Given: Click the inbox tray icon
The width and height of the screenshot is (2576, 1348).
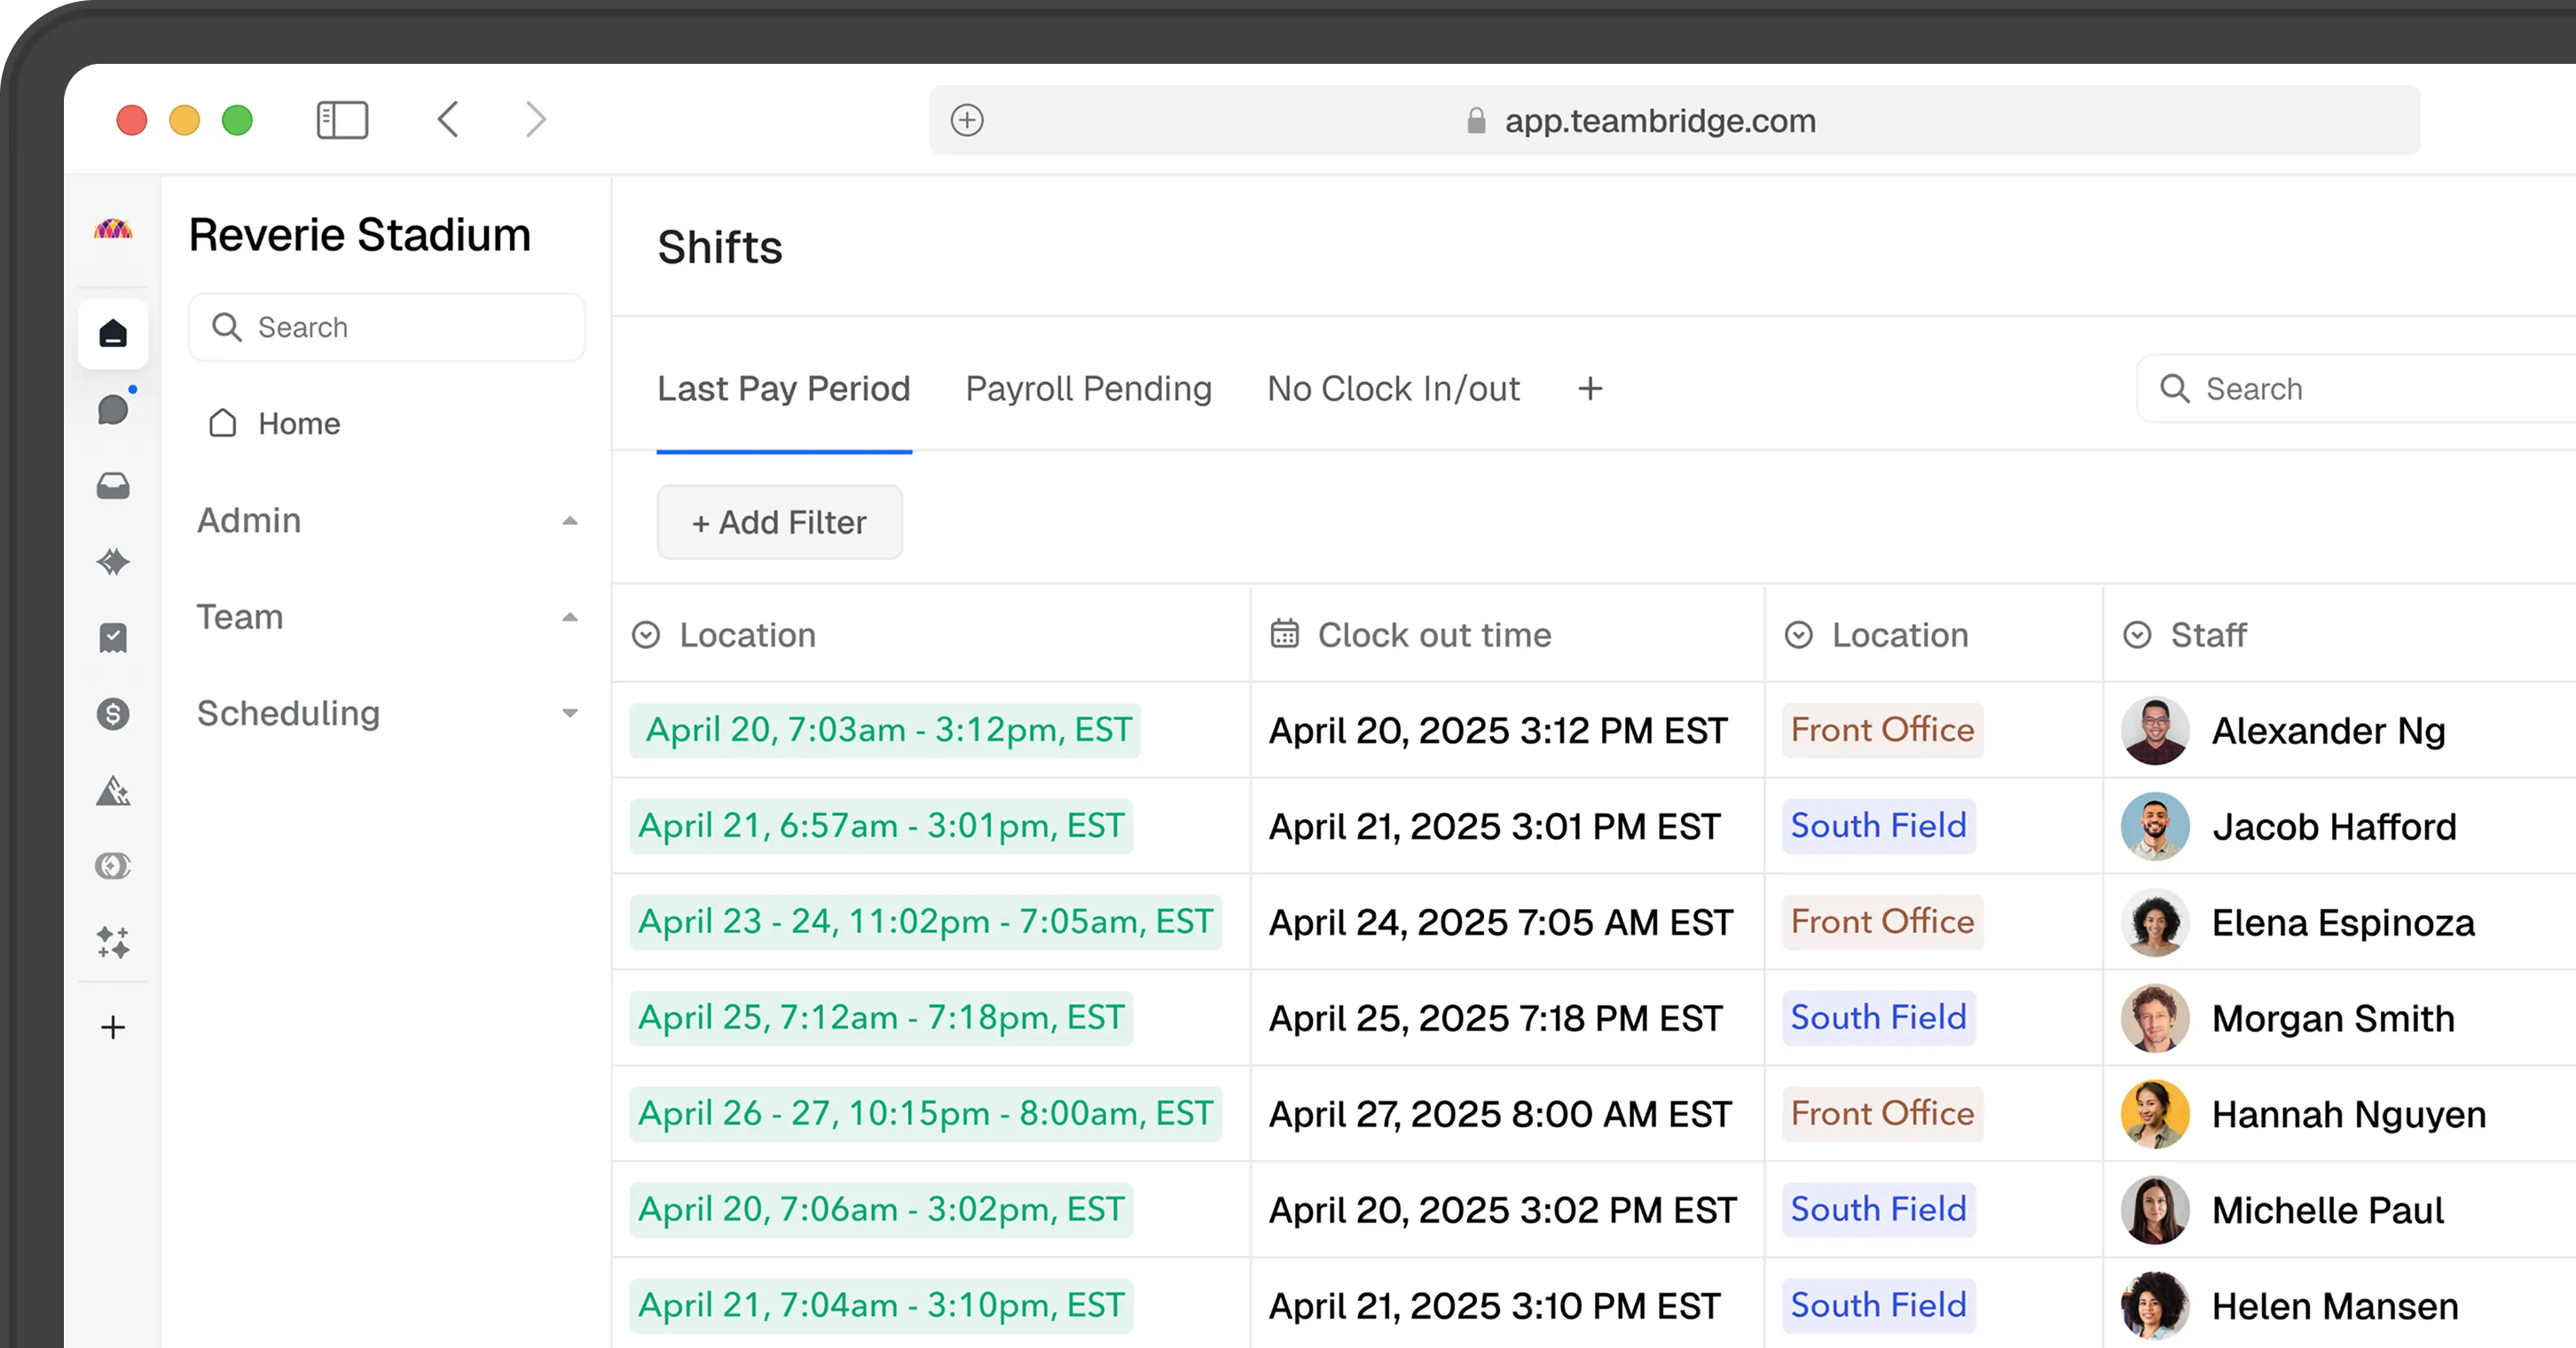Looking at the screenshot, I should click(x=113, y=486).
